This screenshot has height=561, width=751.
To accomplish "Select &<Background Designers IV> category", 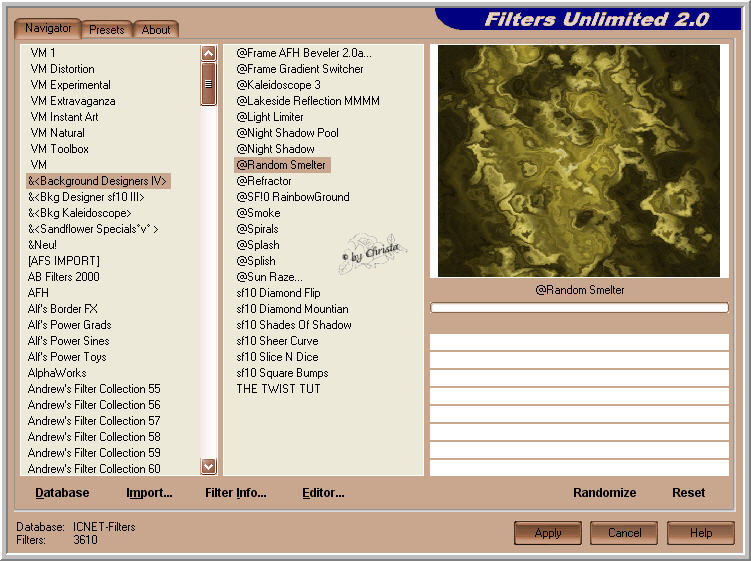I will click(98, 181).
